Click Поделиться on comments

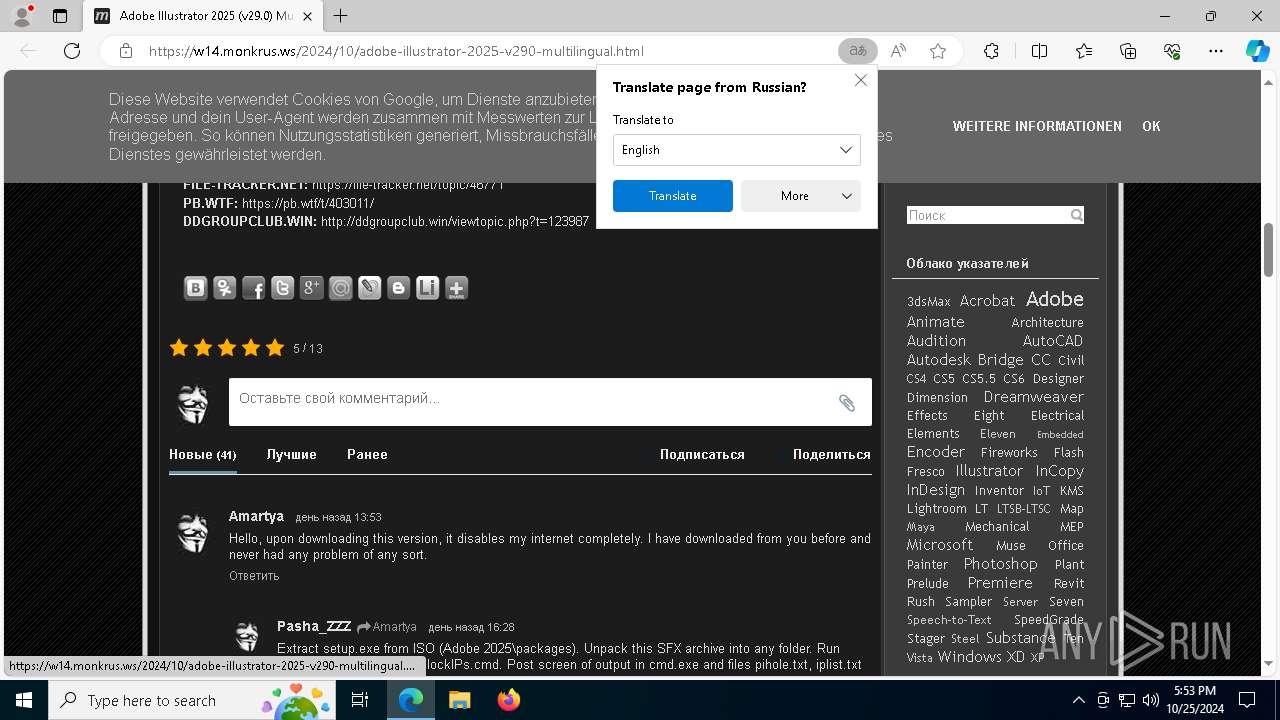click(832, 454)
